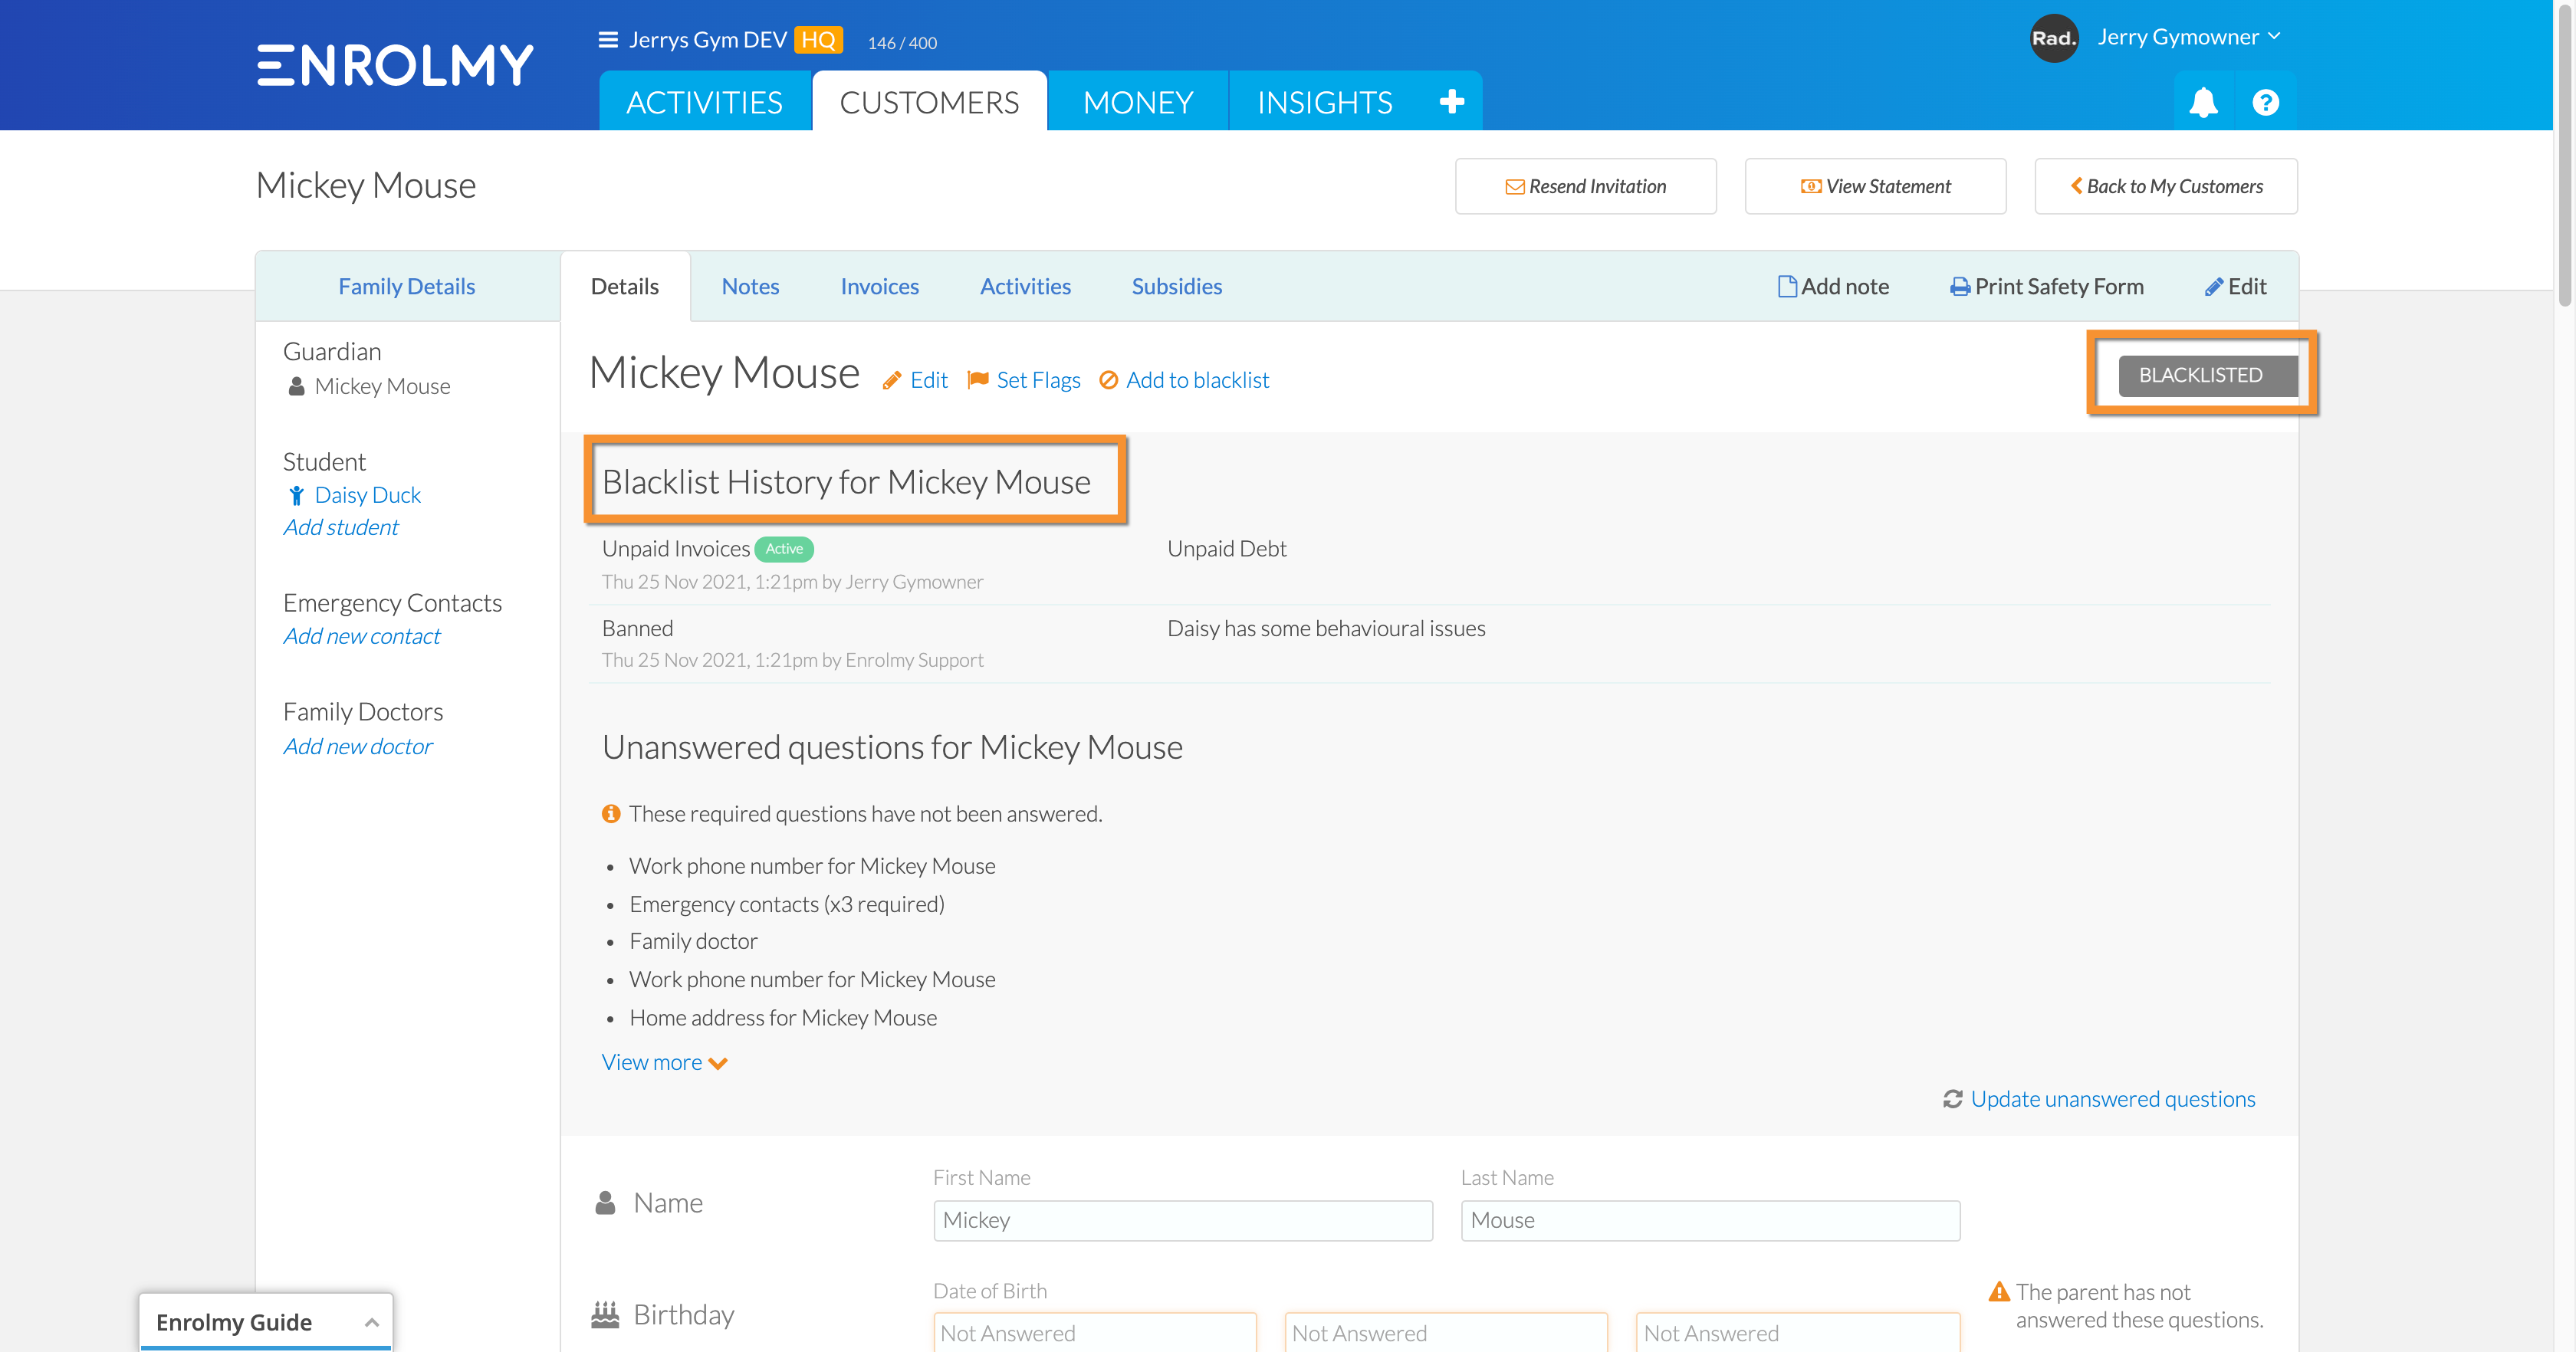Viewport: 2576px width, 1352px height.
Task: Click the orange info icon beside required questions
Action: click(x=611, y=814)
